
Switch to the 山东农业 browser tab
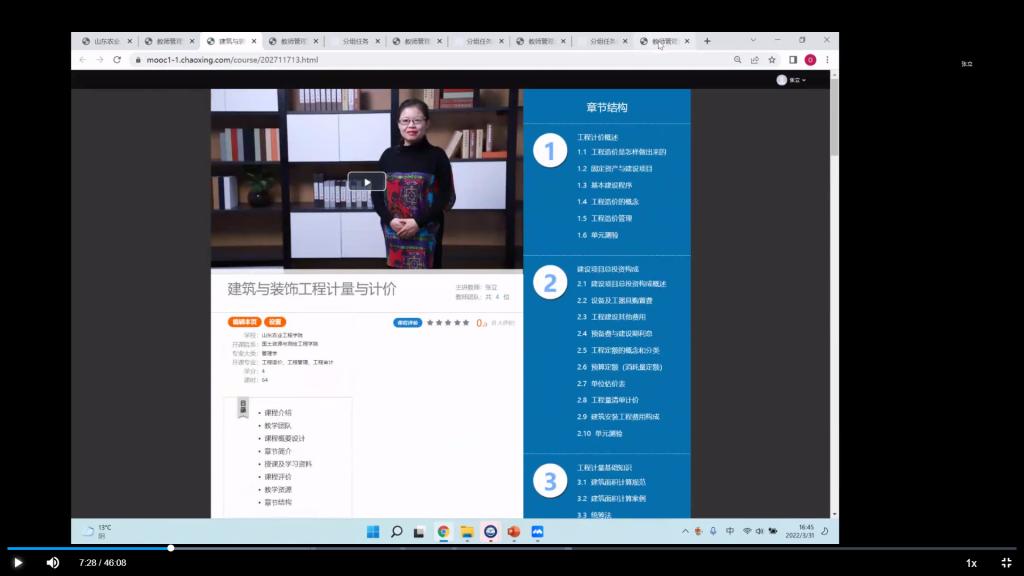(106, 41)
